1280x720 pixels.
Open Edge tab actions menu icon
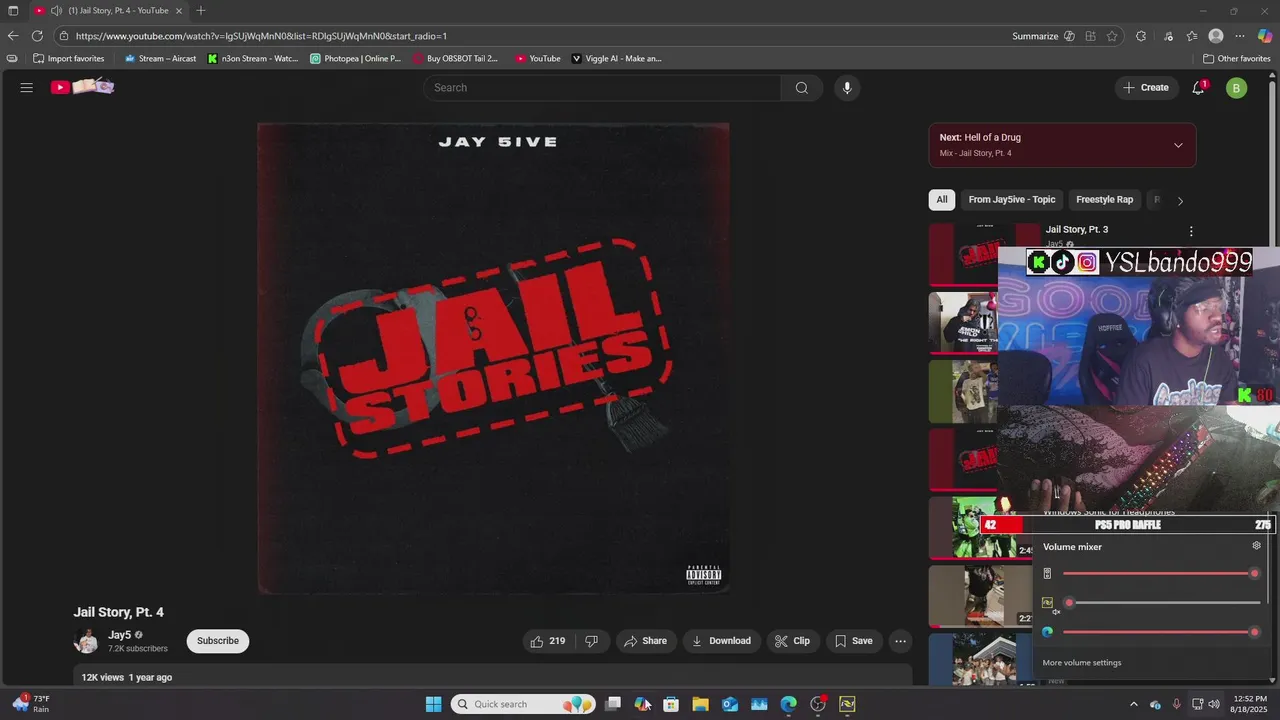[x=12, y=11]
